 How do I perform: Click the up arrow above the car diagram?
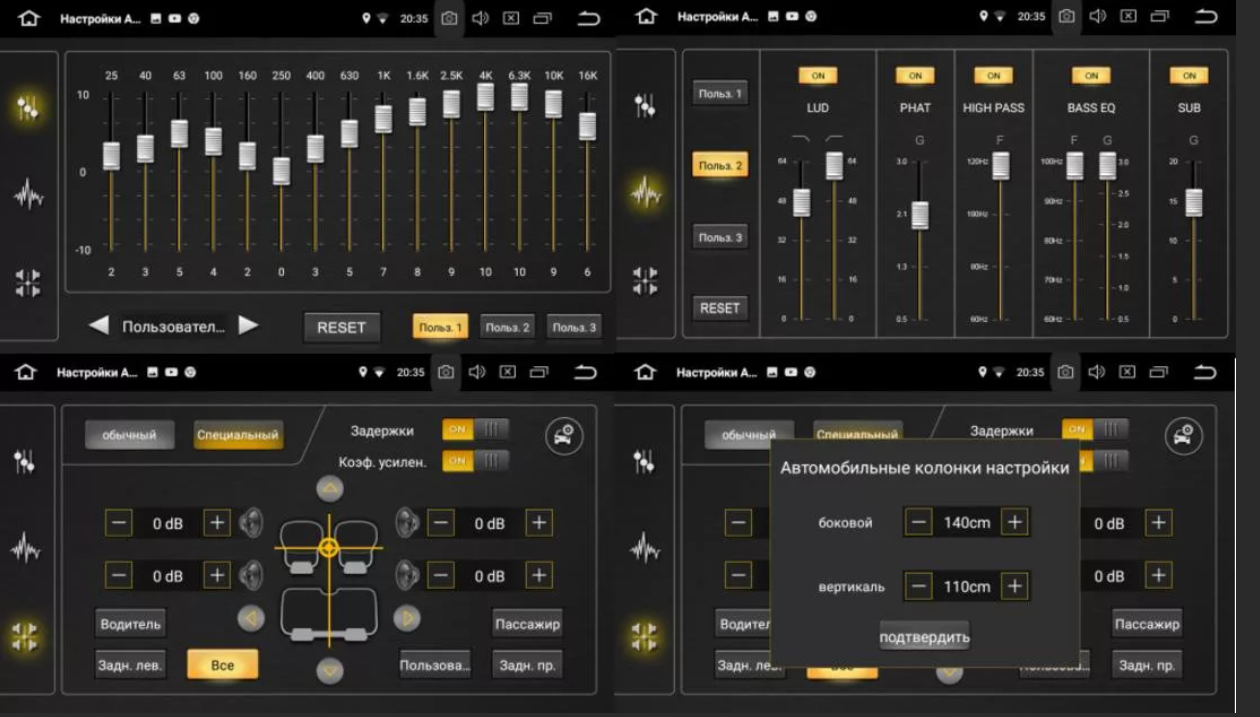click(x=329, y=489)
